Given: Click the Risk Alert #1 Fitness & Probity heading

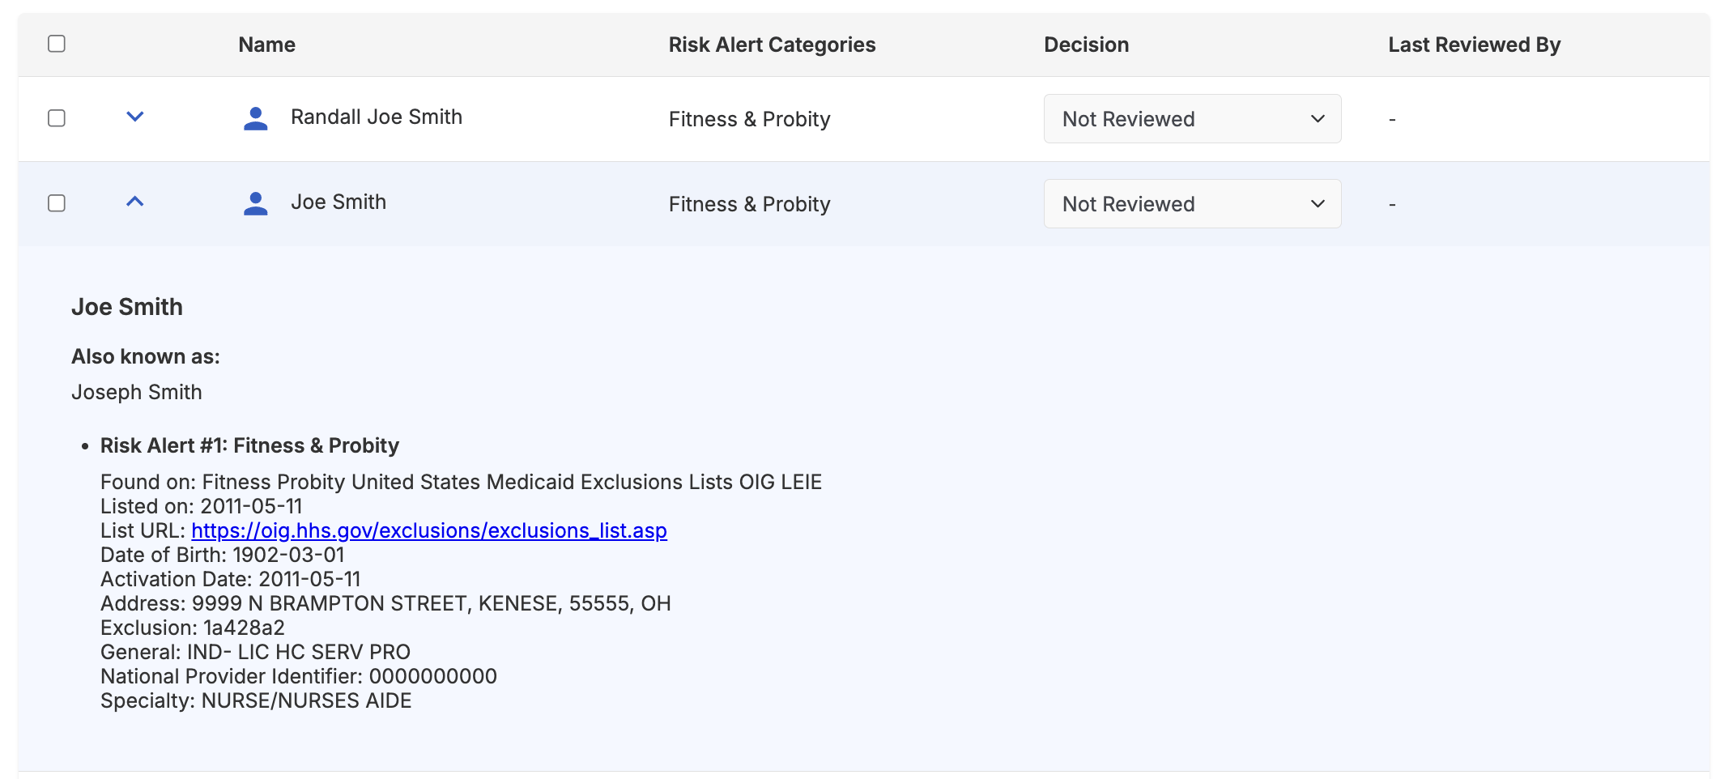Looking at the screenshot, I should click(x=249, y=445).
